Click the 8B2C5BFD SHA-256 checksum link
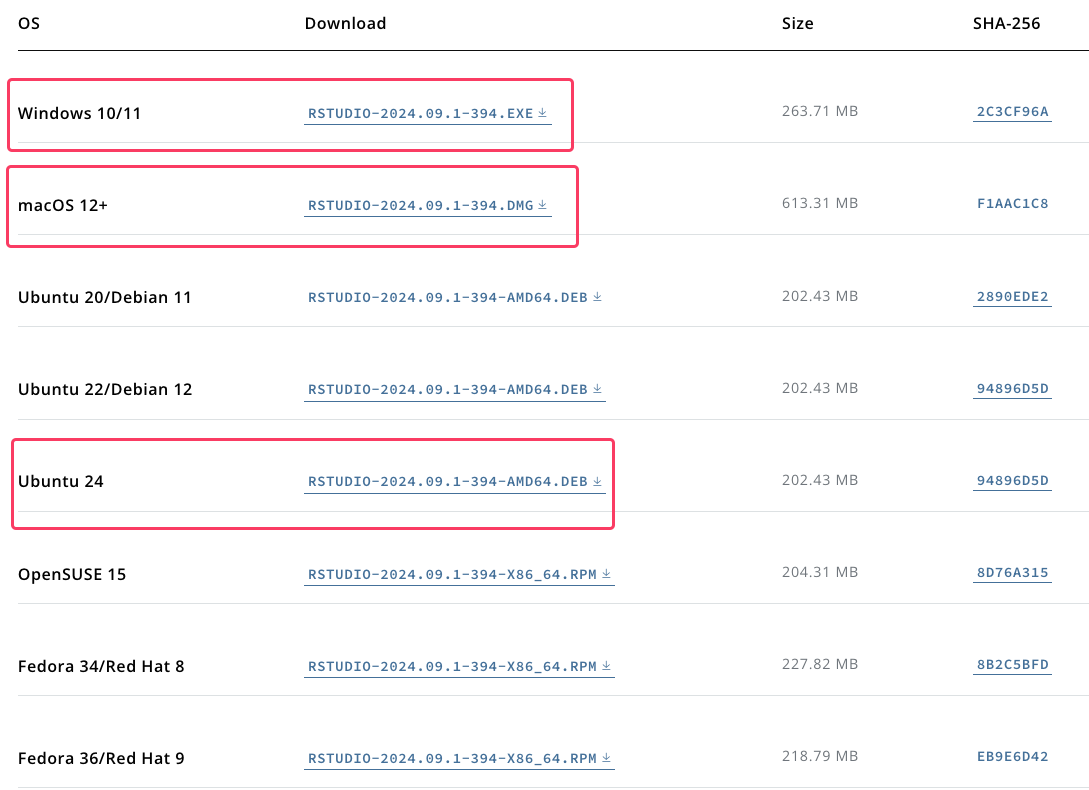The image size is (1089, 790). coord(1012,666)
